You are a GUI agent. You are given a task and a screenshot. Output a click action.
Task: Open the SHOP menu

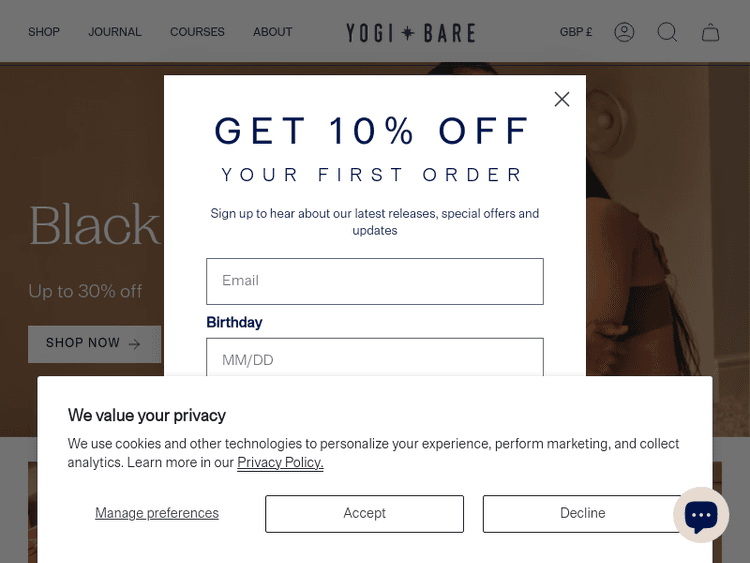[44, 32]
